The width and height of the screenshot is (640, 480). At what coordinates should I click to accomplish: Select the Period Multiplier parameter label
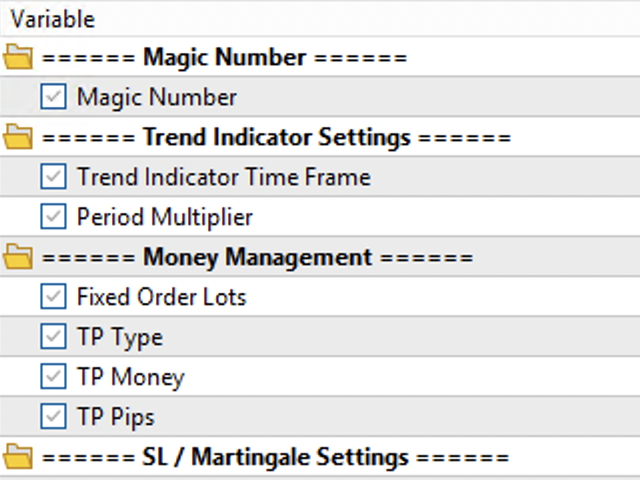point(165,217)
